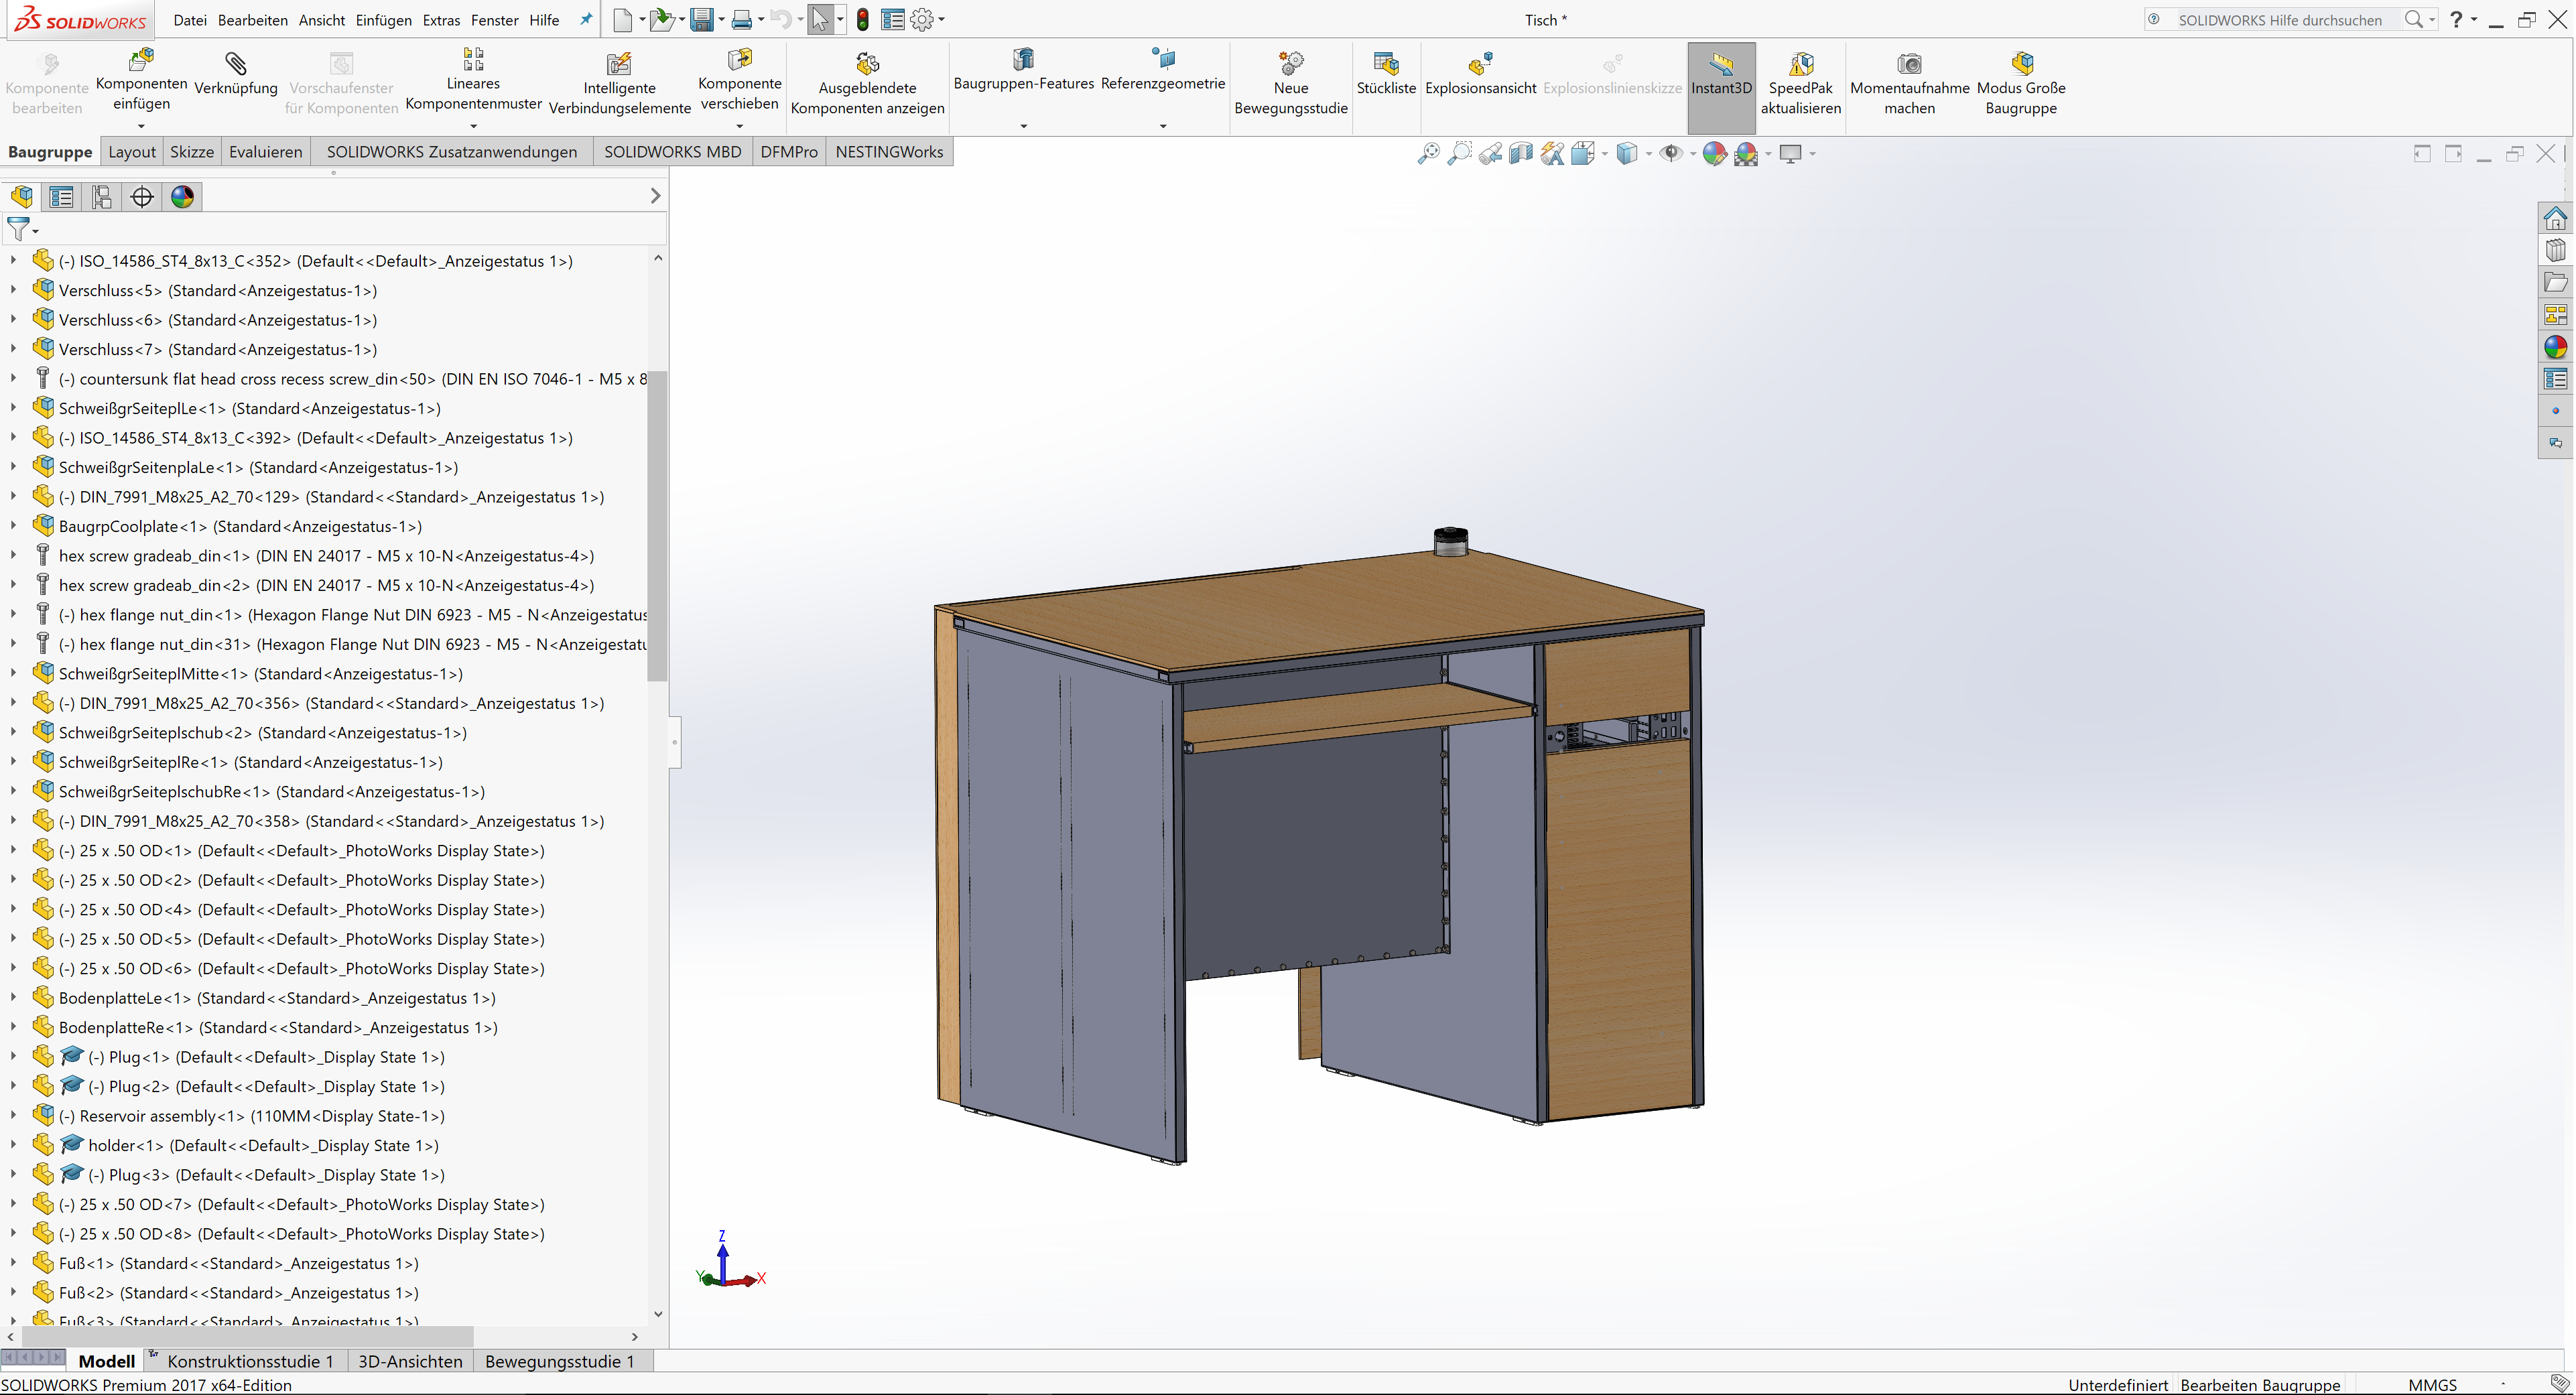
Task: Expand Verschluss<5> tree node
Action: pos(13,291)
